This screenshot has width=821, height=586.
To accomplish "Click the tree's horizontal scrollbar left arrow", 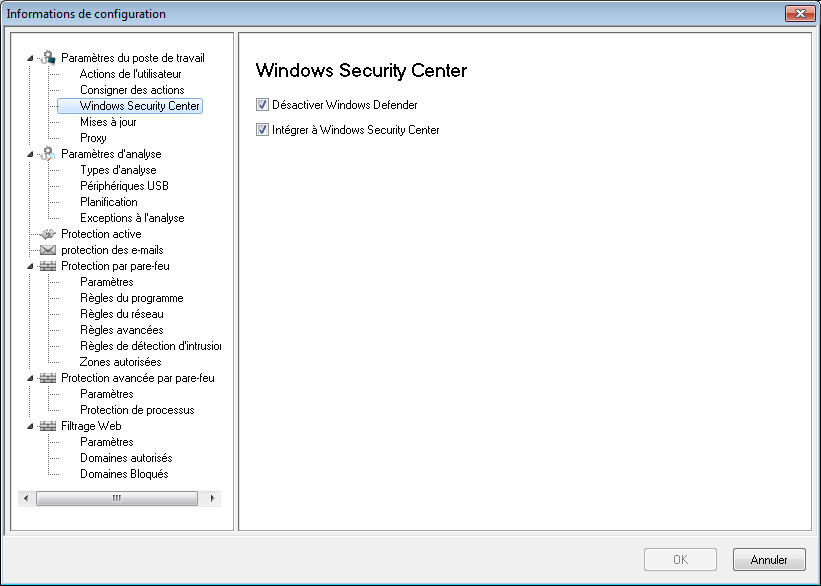I will [26, 499].
